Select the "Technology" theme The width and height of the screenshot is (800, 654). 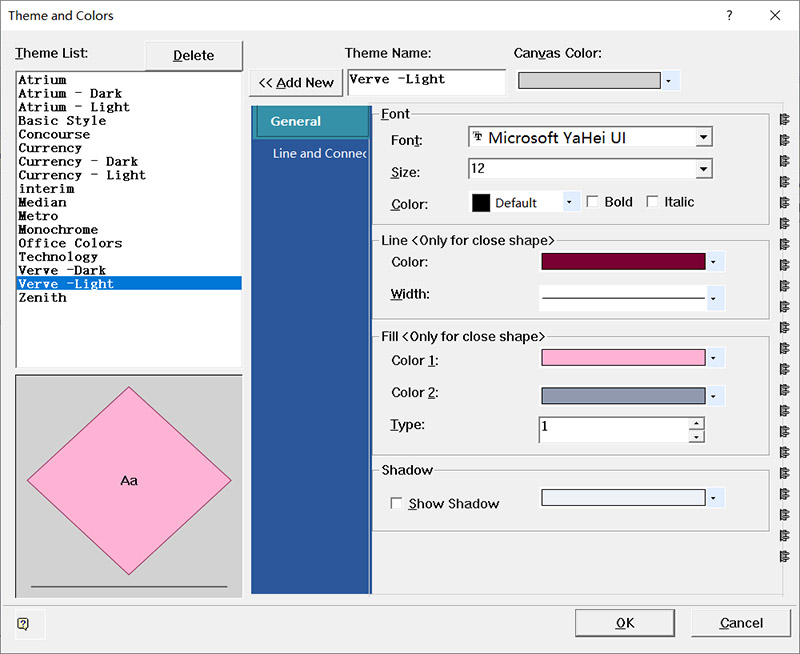129,257
